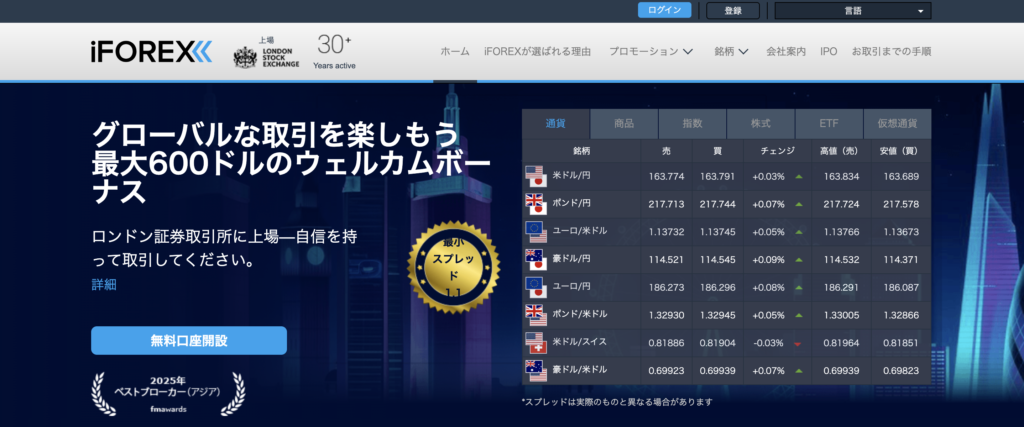Switch to the 商品 tab
Image resolution: width=1024 pixels, height=427 pixels.
pos(624,123)
